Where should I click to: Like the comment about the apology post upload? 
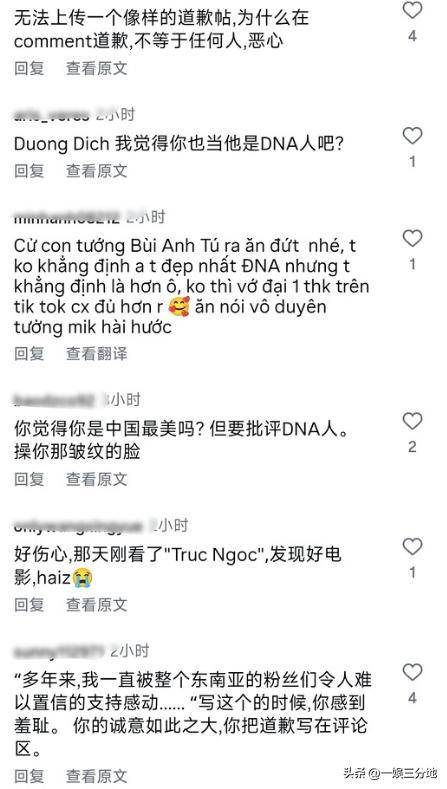coord(412,10)
